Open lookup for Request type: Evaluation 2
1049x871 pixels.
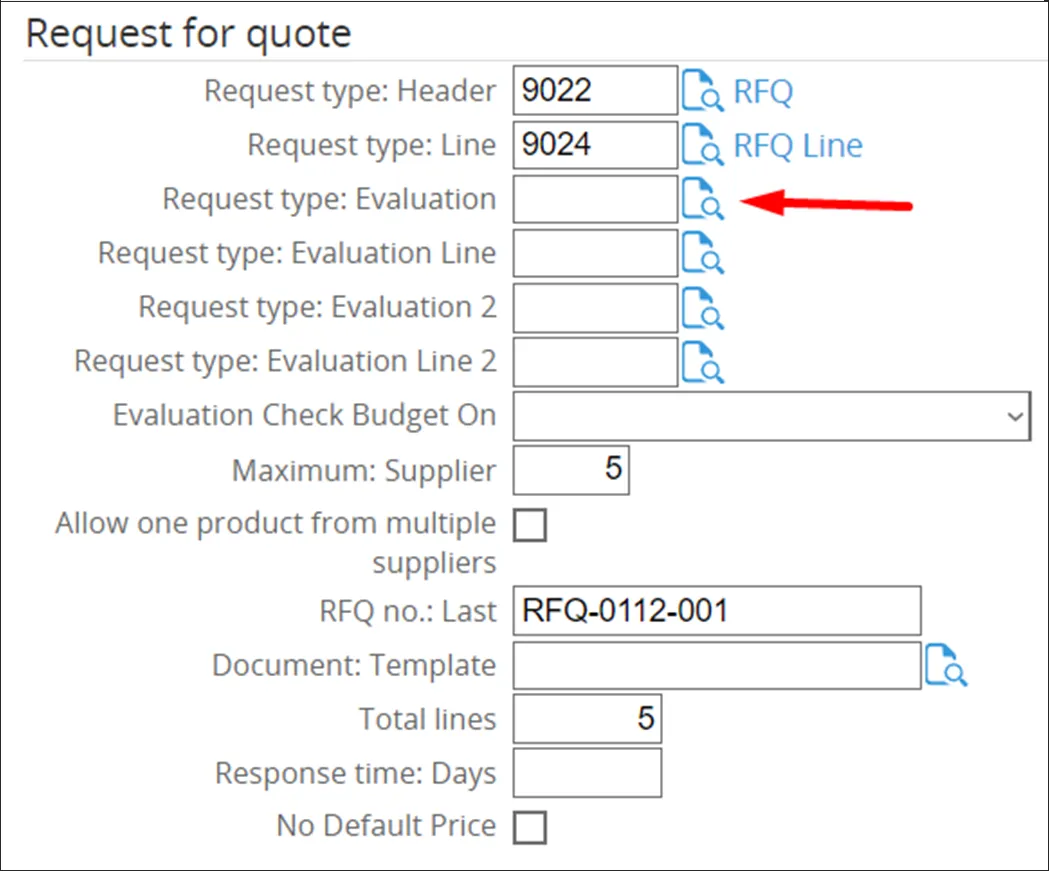tap(703, 307)
